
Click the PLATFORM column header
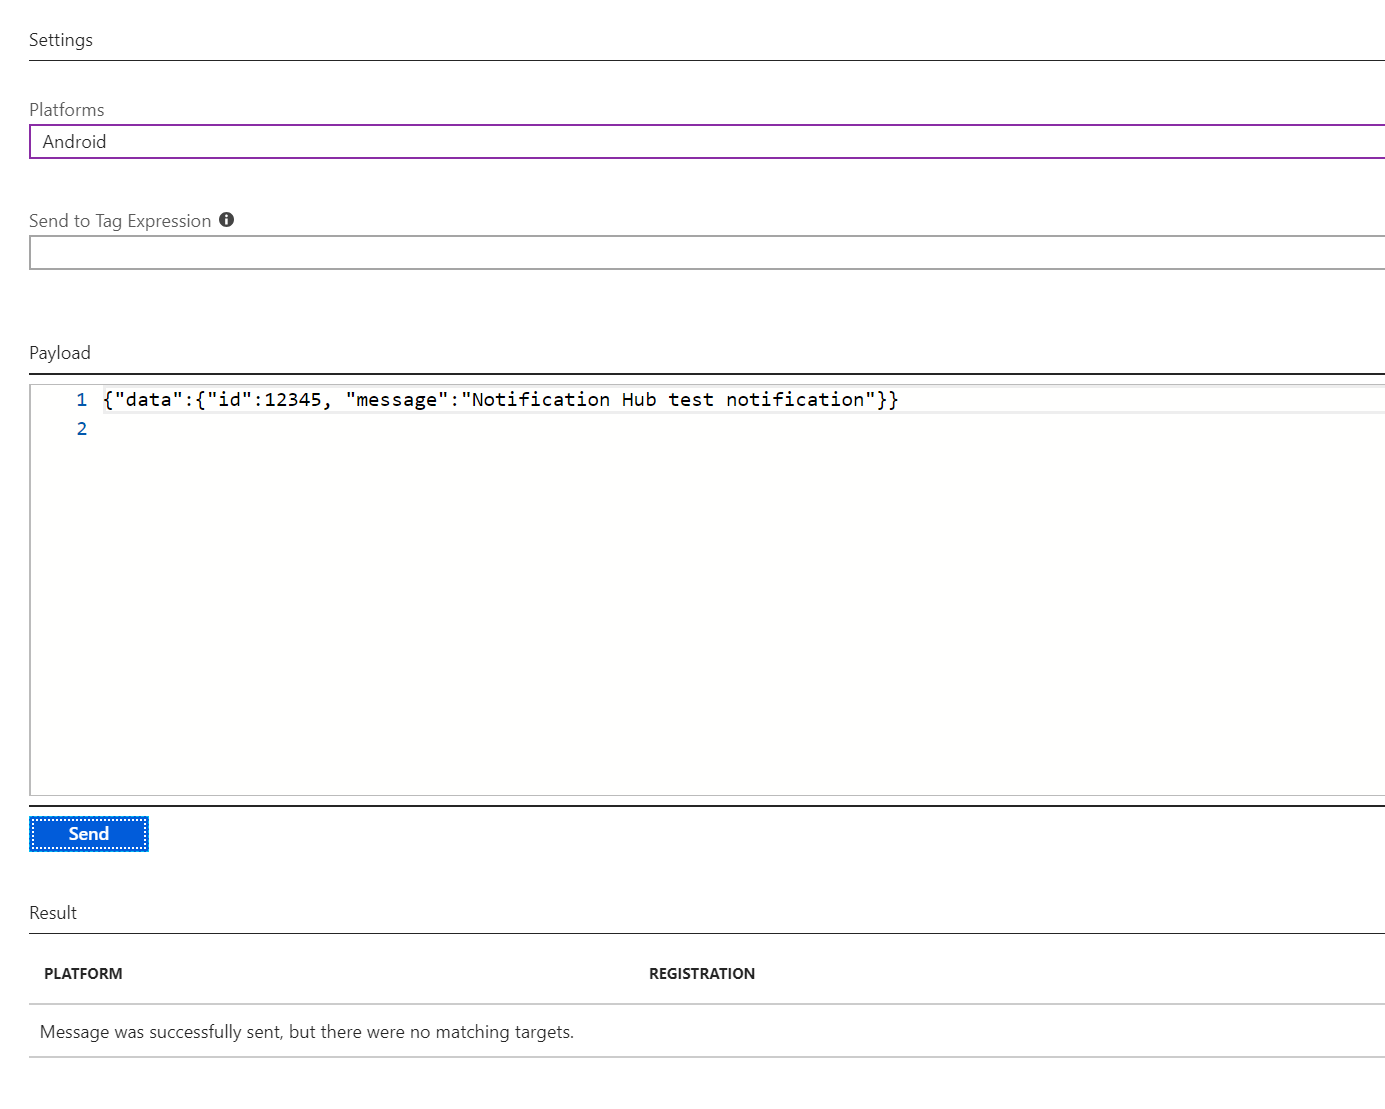click(x=83, y=973)
